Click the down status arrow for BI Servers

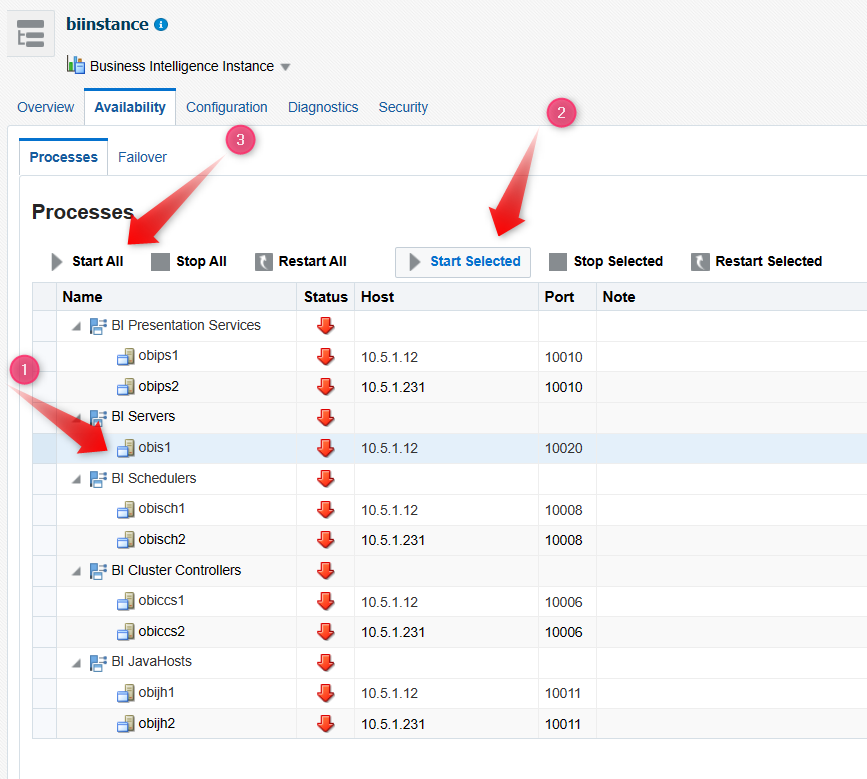coord(326,417)
